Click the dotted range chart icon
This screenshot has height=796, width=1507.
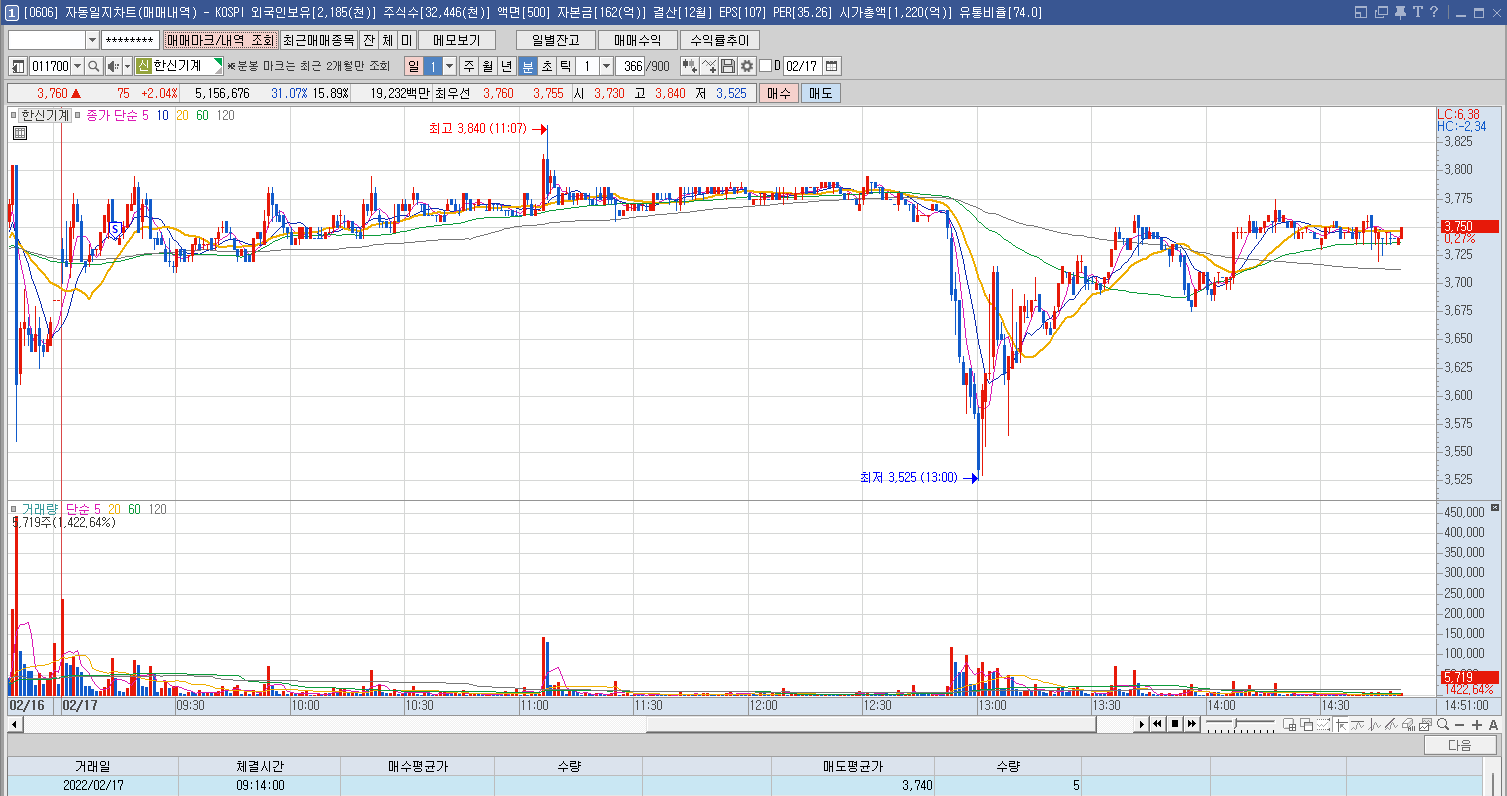1323,725
